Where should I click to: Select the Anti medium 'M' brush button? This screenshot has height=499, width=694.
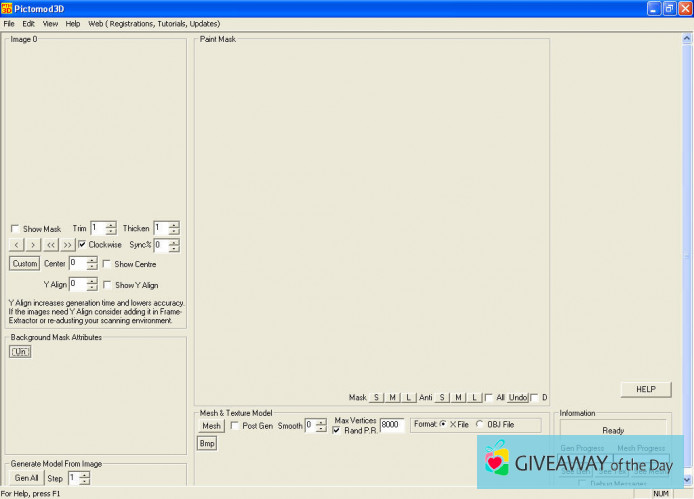459,398
